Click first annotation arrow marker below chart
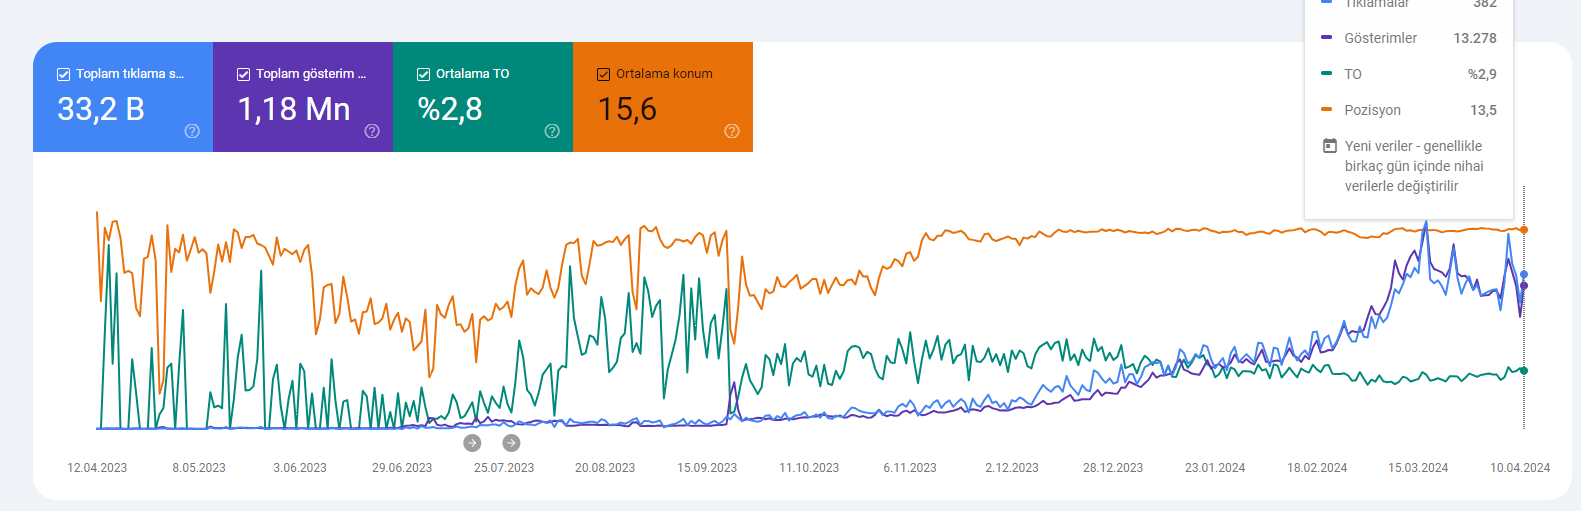 [x=472, y=443]
